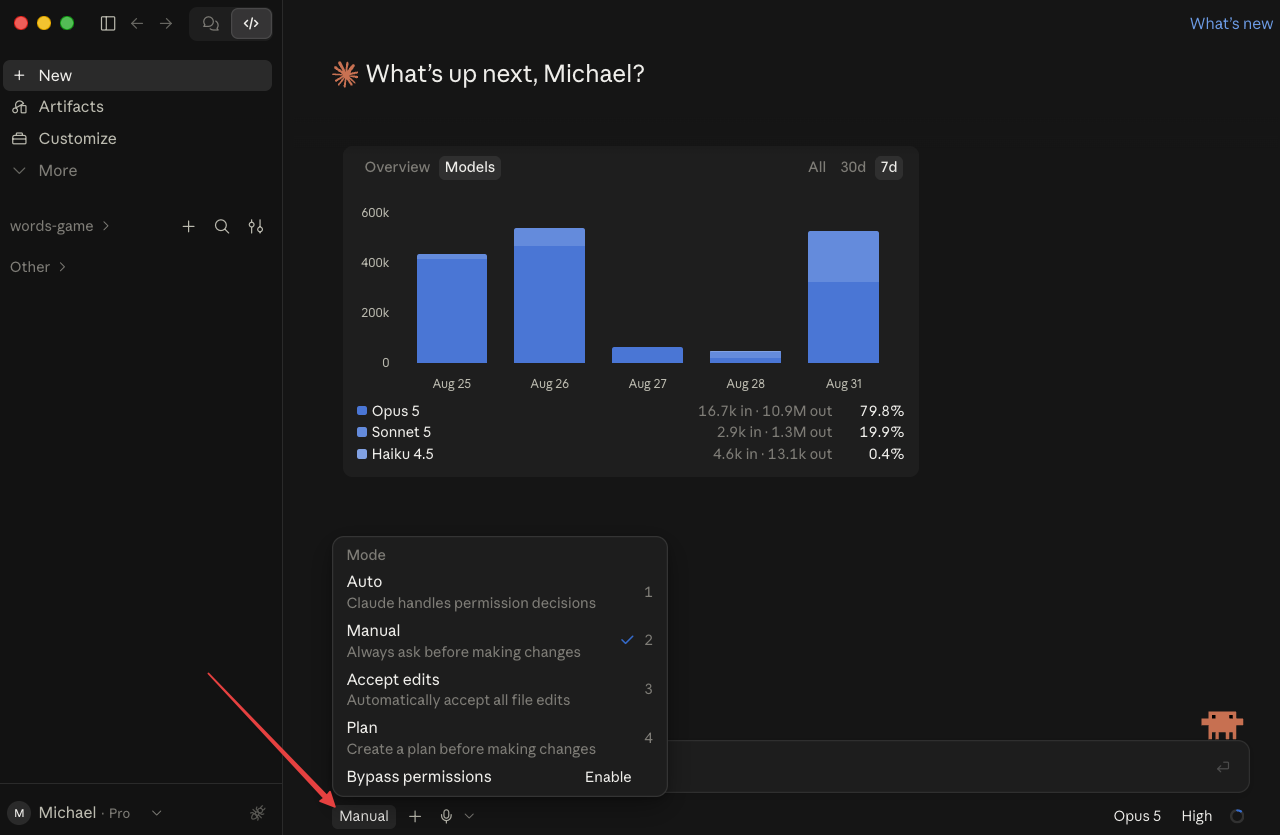
Task: Open the Opus 5 model picker
Action: click(x=1137, y=816)
